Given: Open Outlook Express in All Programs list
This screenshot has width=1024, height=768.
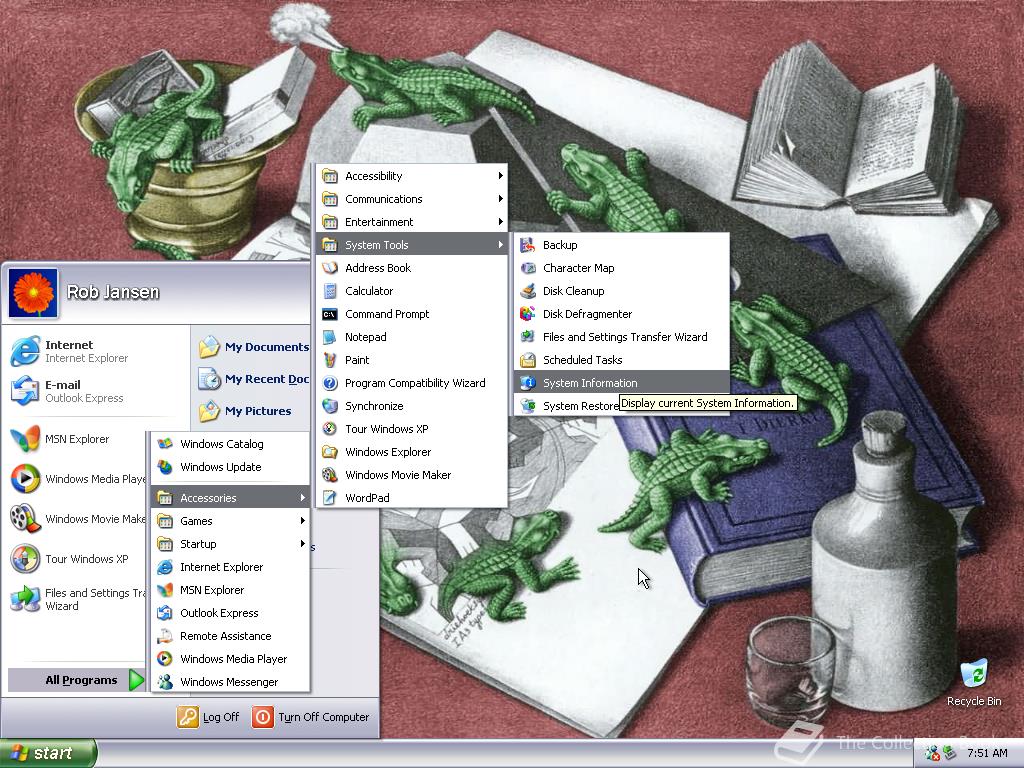Looking at the screenshot, I should 231,613.
